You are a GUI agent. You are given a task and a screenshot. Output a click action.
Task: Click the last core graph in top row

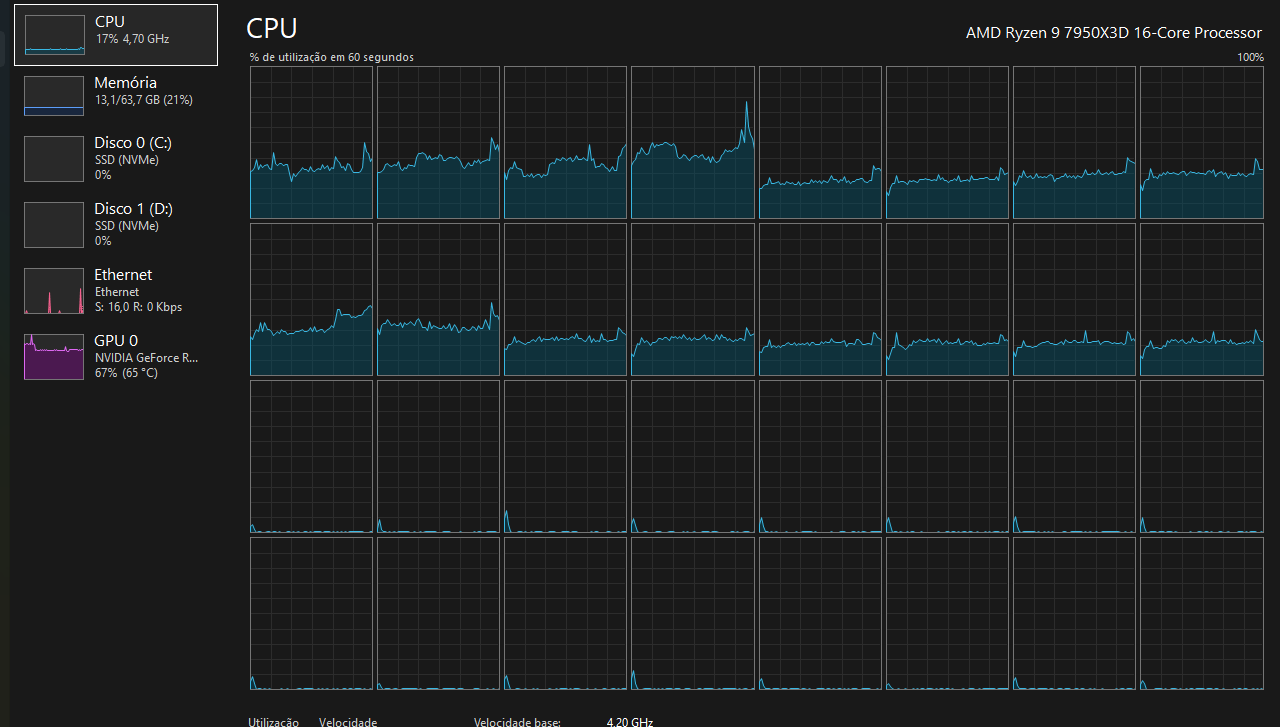click(1202, 142)
